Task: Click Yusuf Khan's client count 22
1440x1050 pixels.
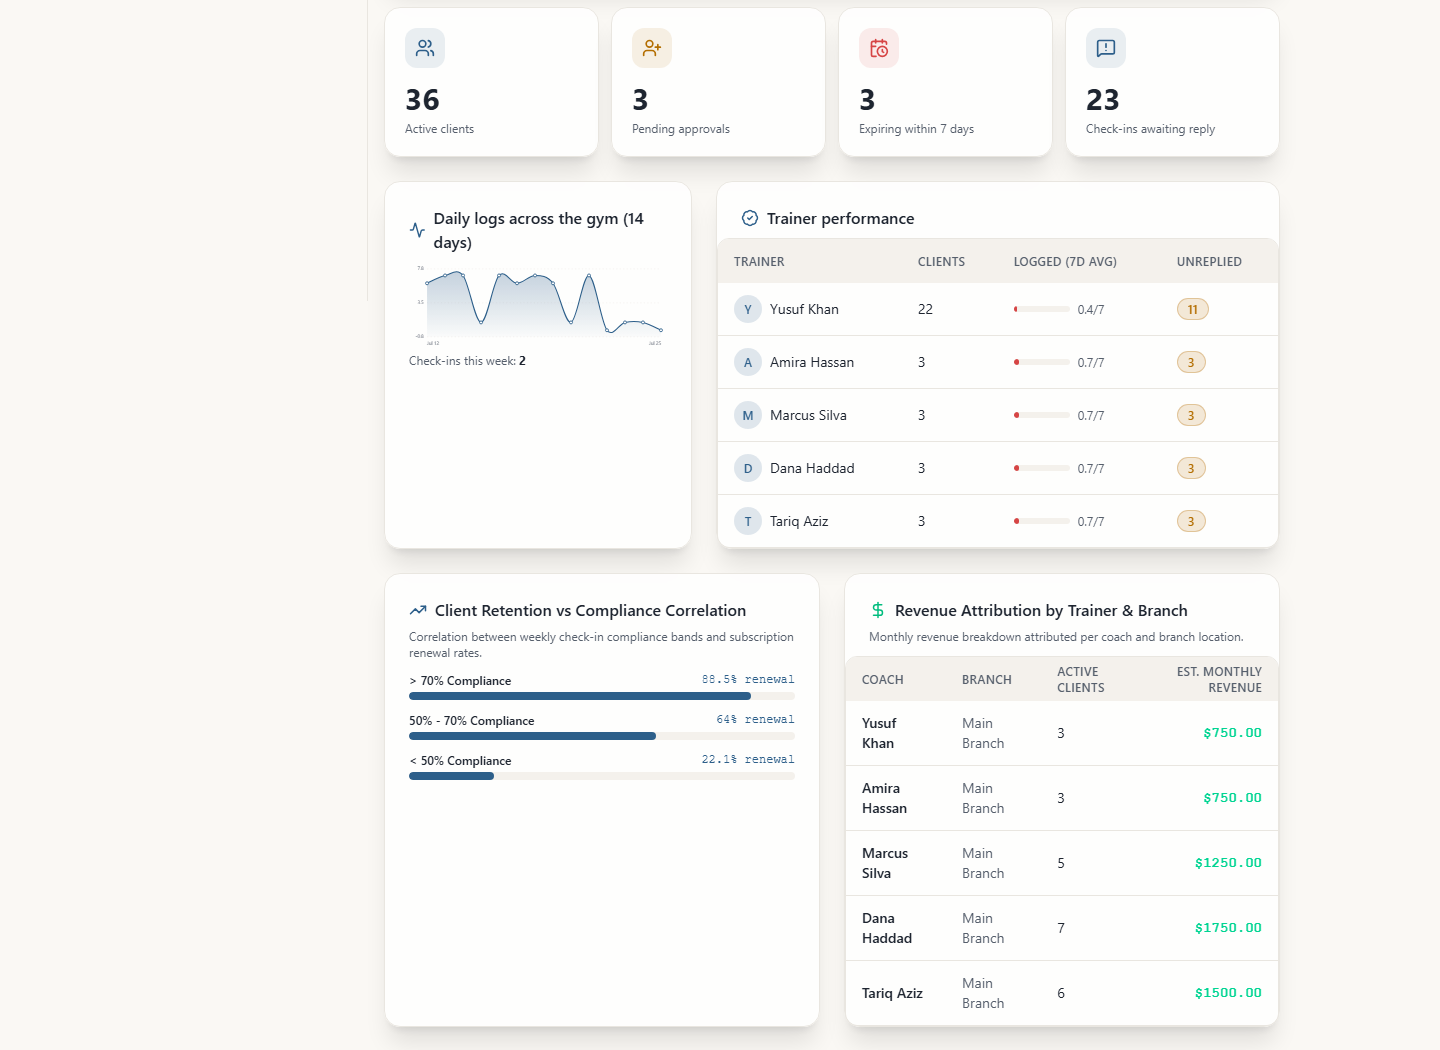Action: 925,309
